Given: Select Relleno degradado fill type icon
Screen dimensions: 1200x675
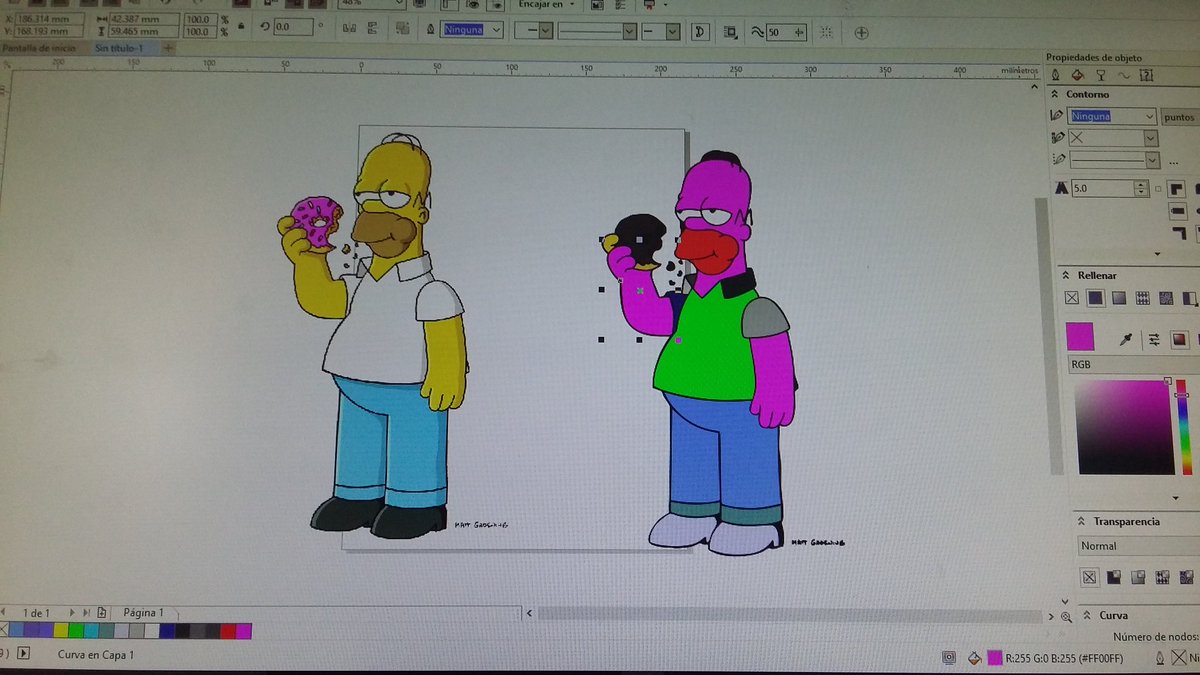Looking at the screenshot, I should [1119, 297].
